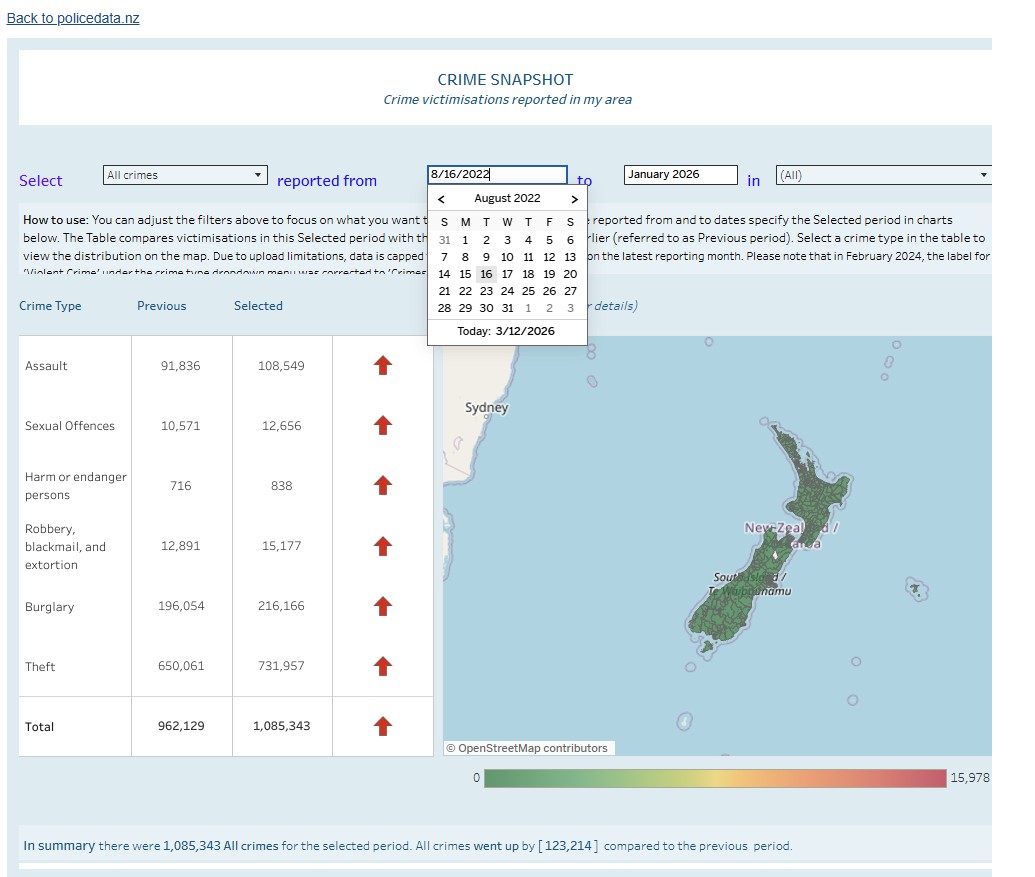Click the CRIME SNAPSHOT title
This screenshot has height=877, width=1035.
coord(506,79)
